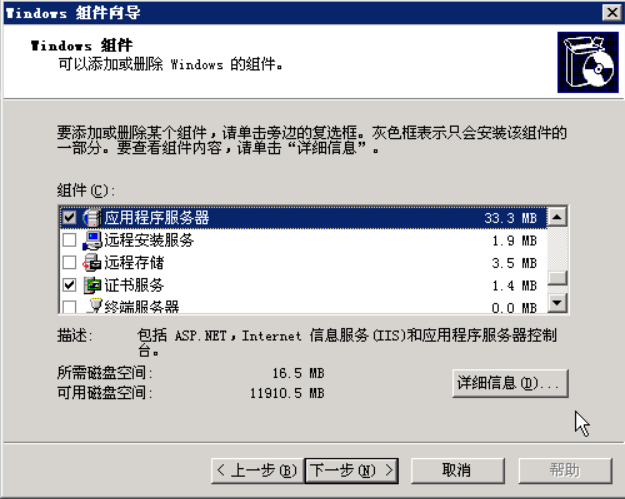Click the 应用程序服务器 server icon

click(x=92, y=218)
